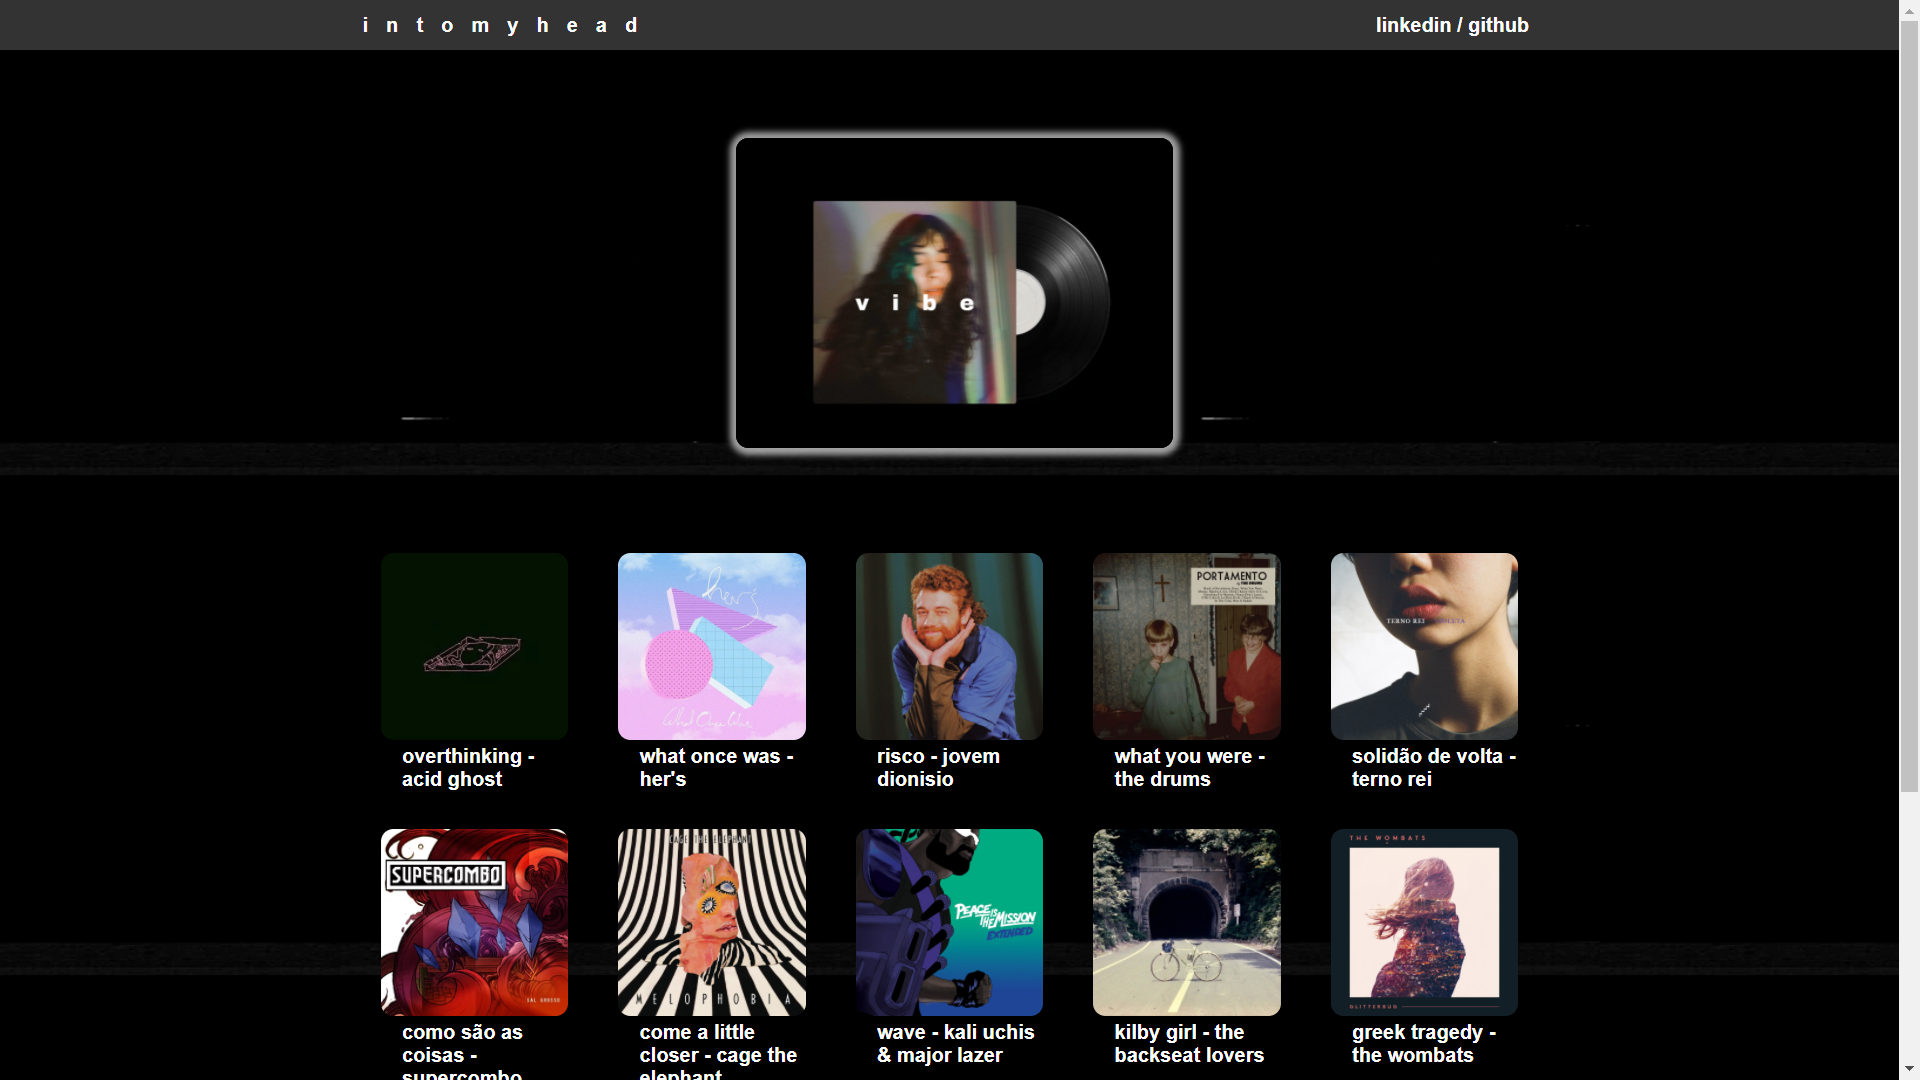1920x1080 pixels.
Task: Click the intomyhead site title
Action: pyautogui.click(x=500, y=25)
